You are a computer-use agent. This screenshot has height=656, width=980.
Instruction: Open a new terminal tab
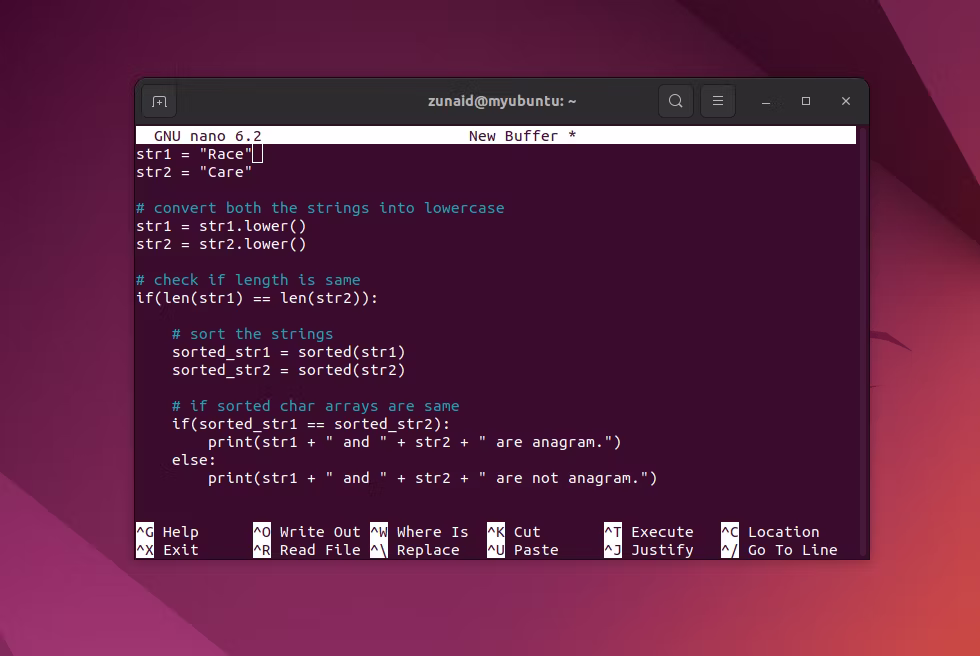pos(158,101)
